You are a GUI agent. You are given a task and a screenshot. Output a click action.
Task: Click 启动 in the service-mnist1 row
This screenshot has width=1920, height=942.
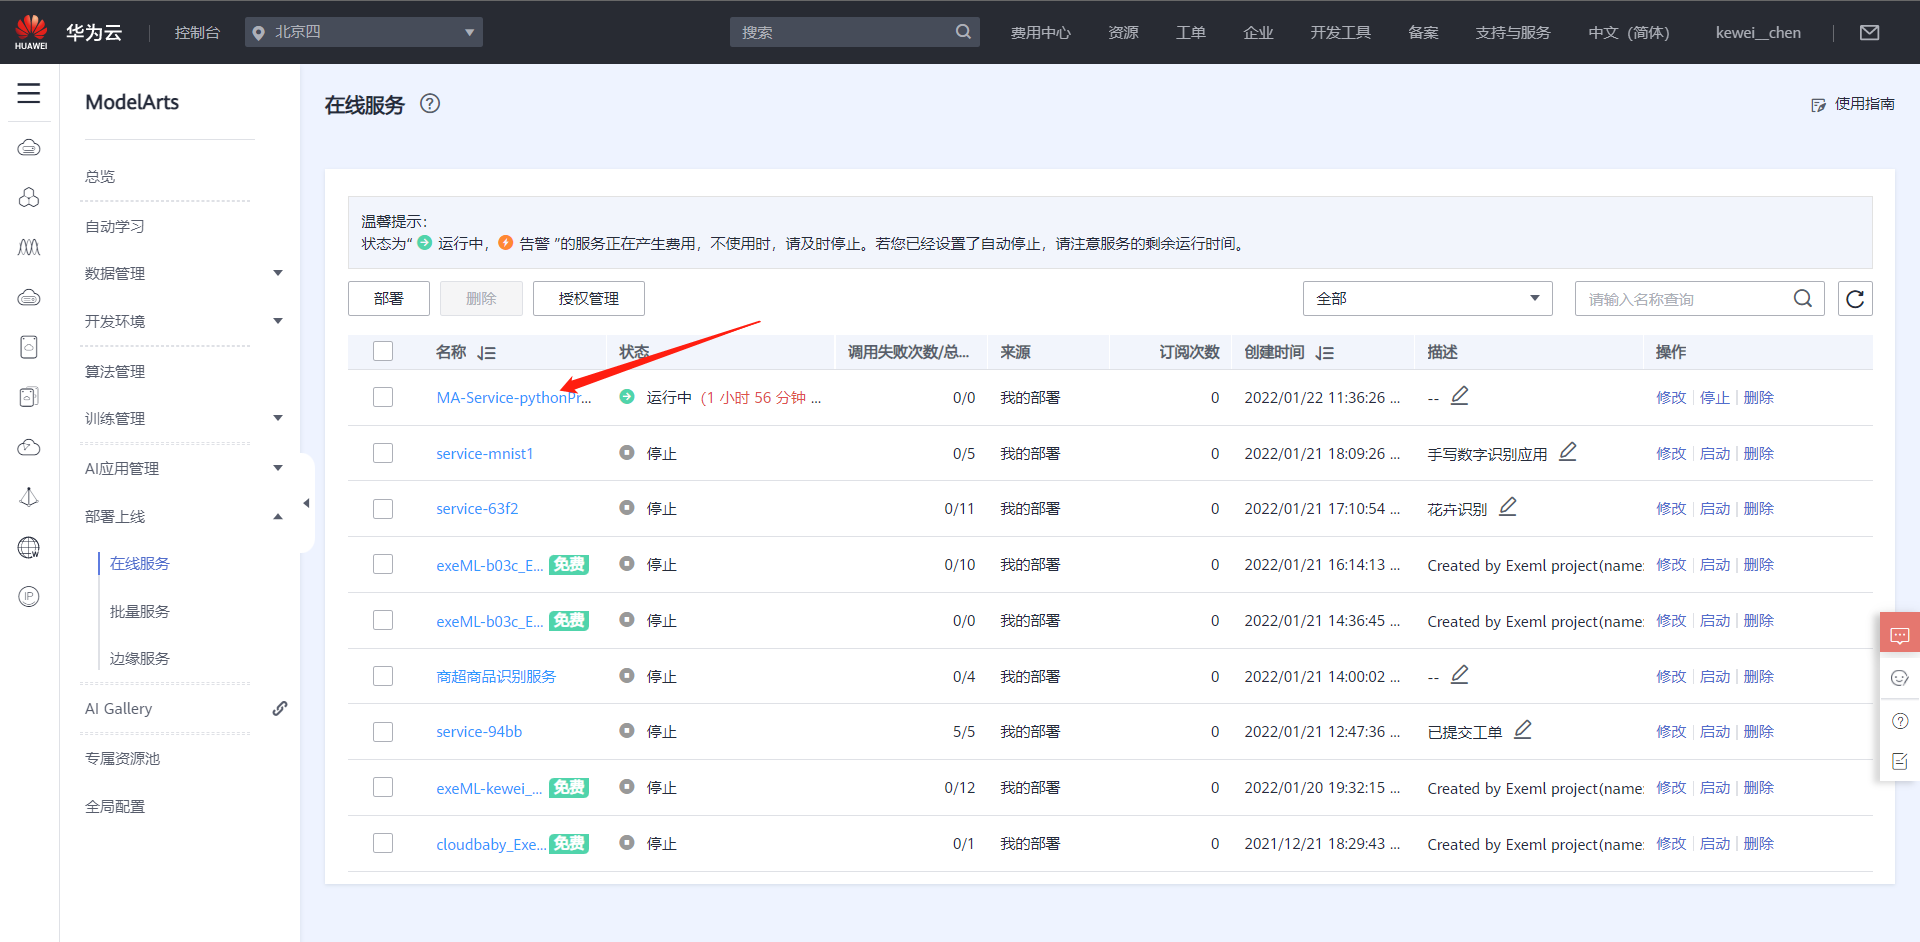[1715, 453]
